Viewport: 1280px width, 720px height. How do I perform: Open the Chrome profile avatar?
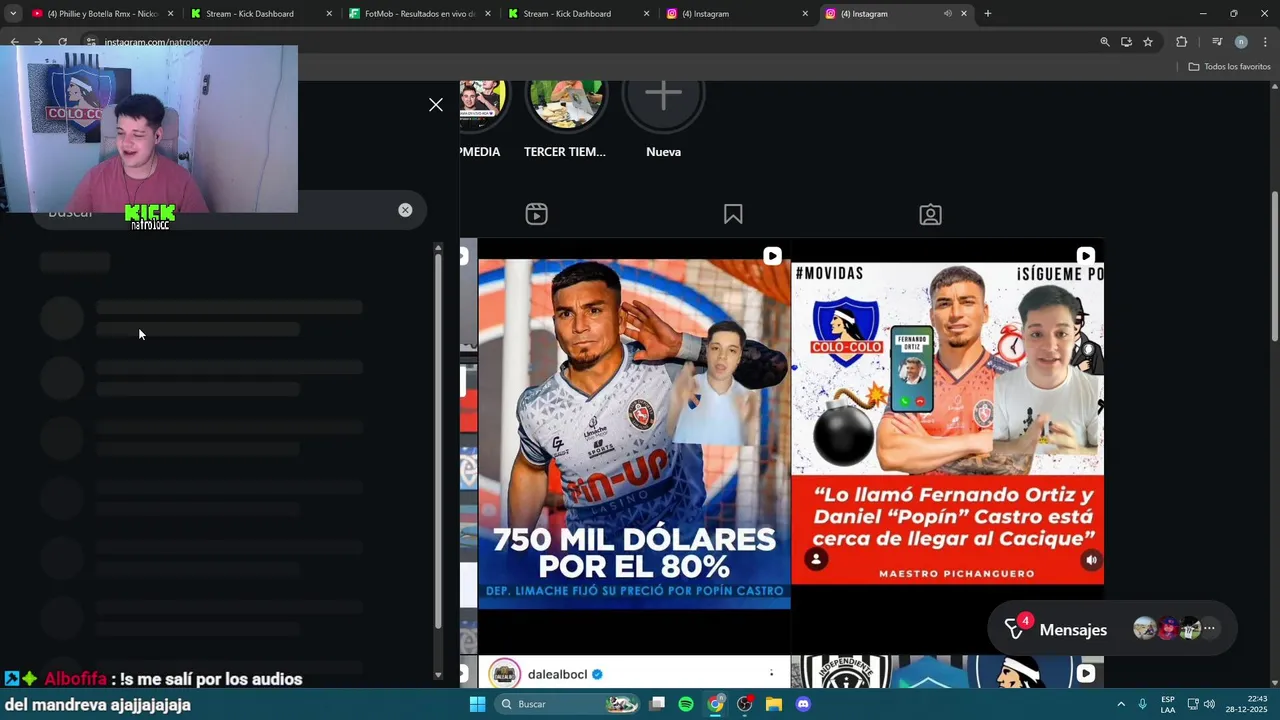1241,42
